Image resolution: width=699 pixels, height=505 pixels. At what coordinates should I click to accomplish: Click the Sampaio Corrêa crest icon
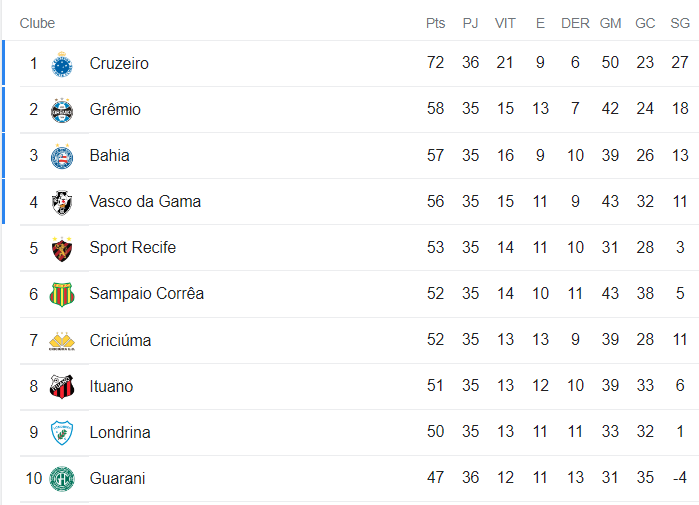coord(62,294)
